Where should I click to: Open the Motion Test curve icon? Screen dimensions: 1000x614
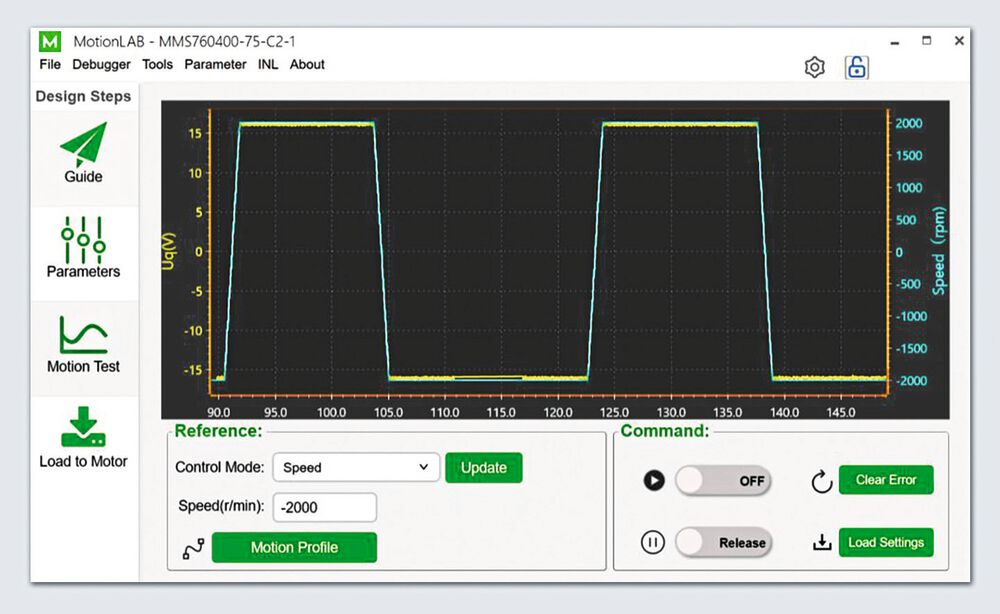click(x=83, y=335)
